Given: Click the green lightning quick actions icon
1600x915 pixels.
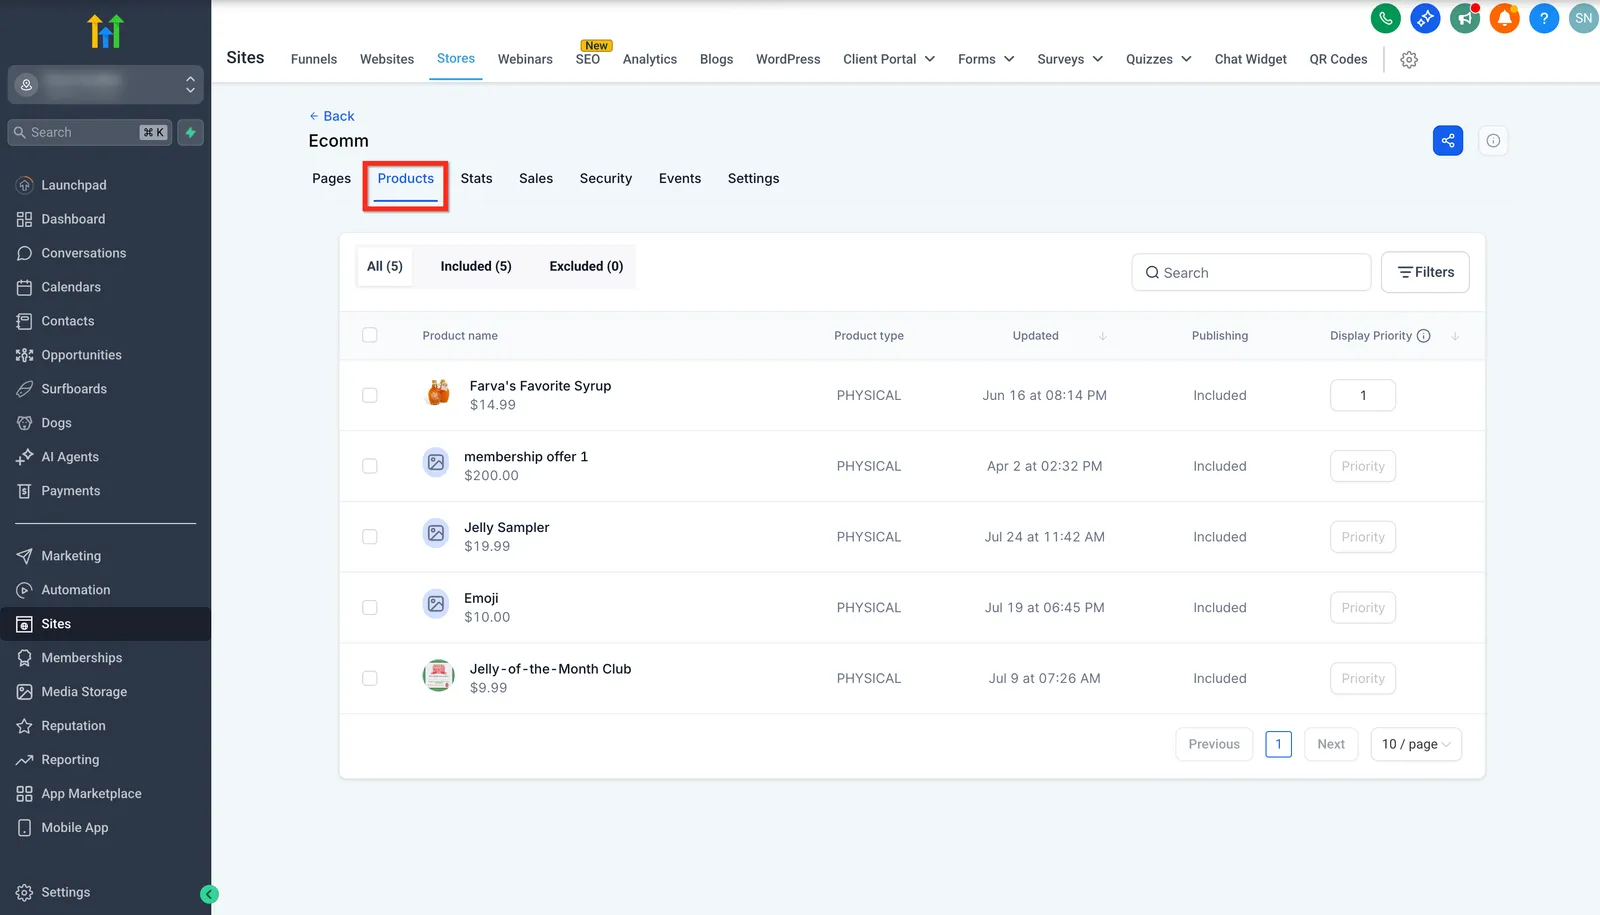Looking at the screenshot, I should tap(190, 132).
